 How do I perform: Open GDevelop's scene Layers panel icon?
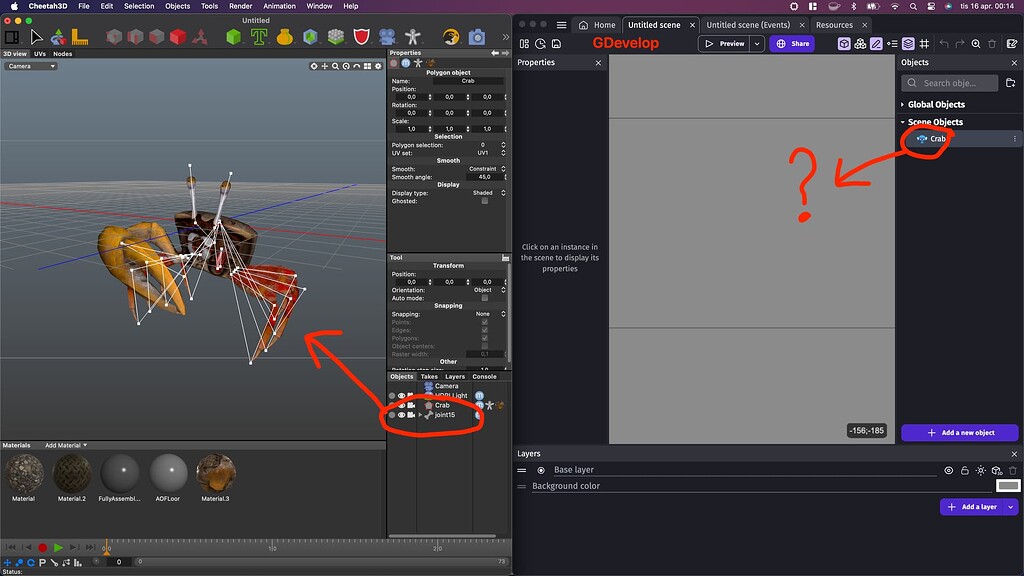pos(906,43)
